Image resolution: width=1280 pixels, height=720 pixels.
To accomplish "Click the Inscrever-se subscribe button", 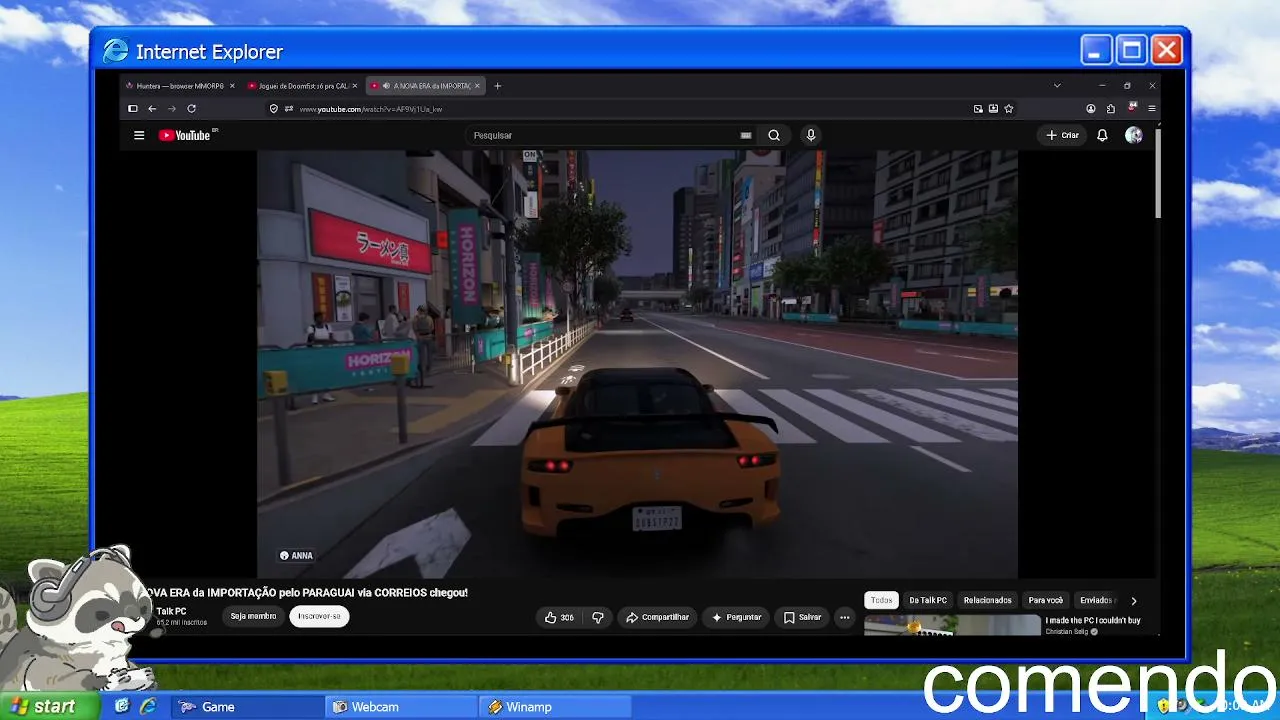I will pos(319,616).
